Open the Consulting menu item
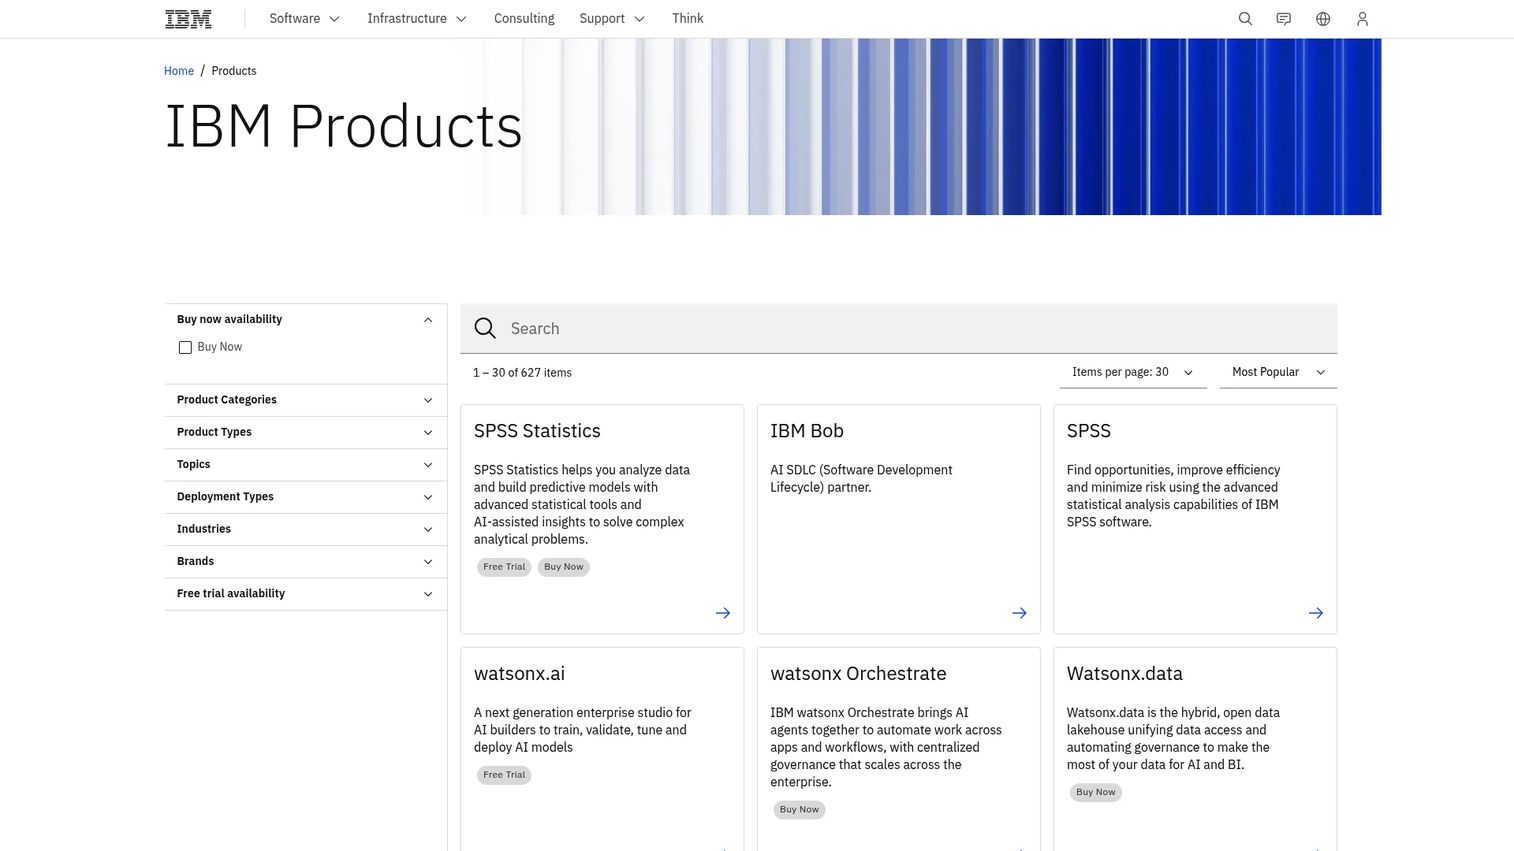Screen dimensions: 1514x851 coord(524,19)
